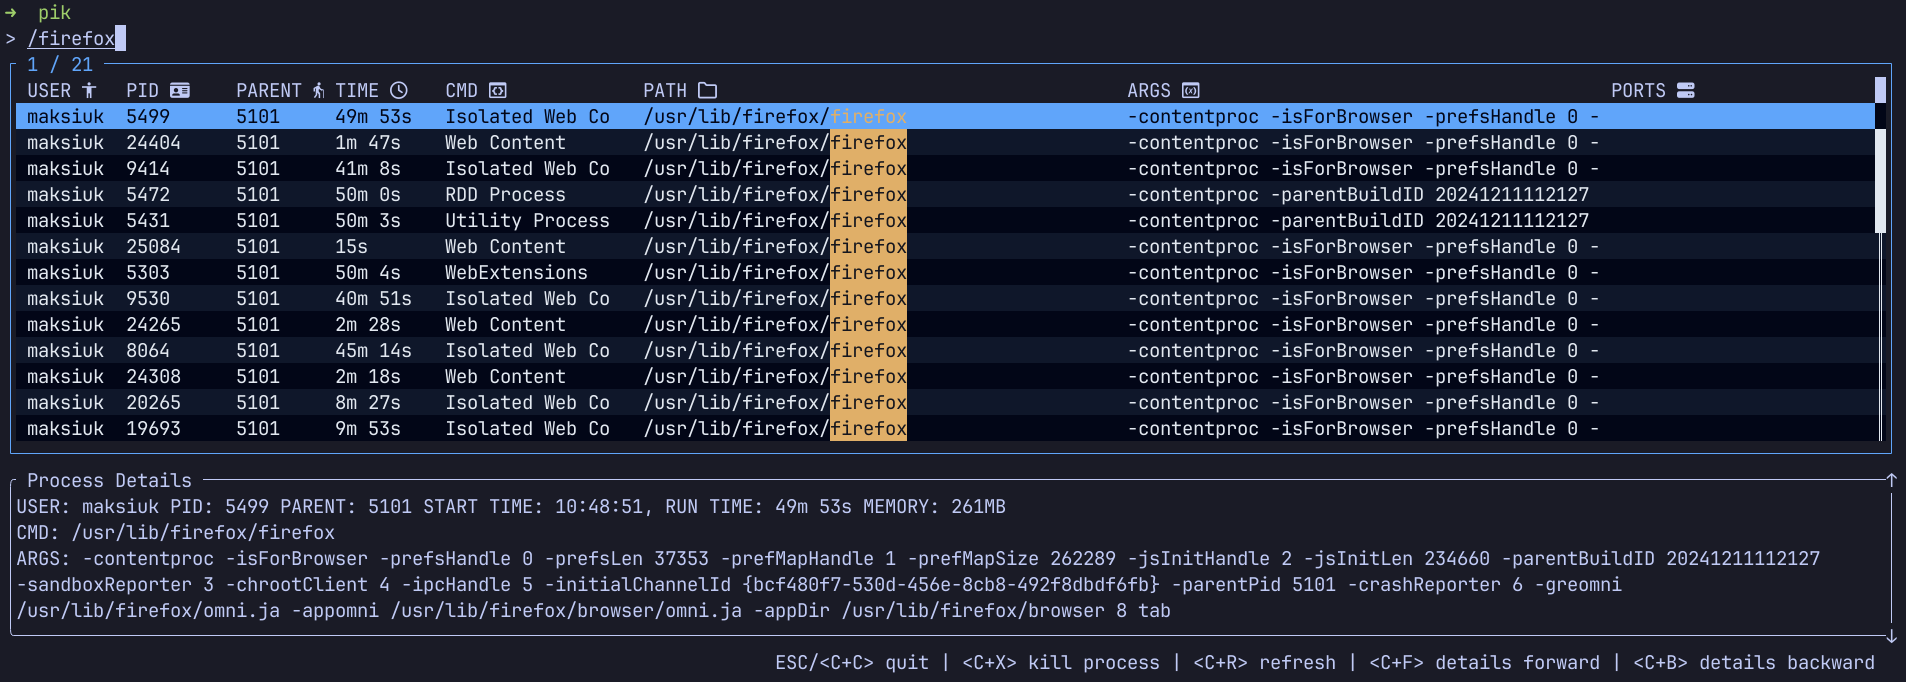Click the Process Details panel title
The height and width of the screenshot is (682, 1906).
pos(109,480)
